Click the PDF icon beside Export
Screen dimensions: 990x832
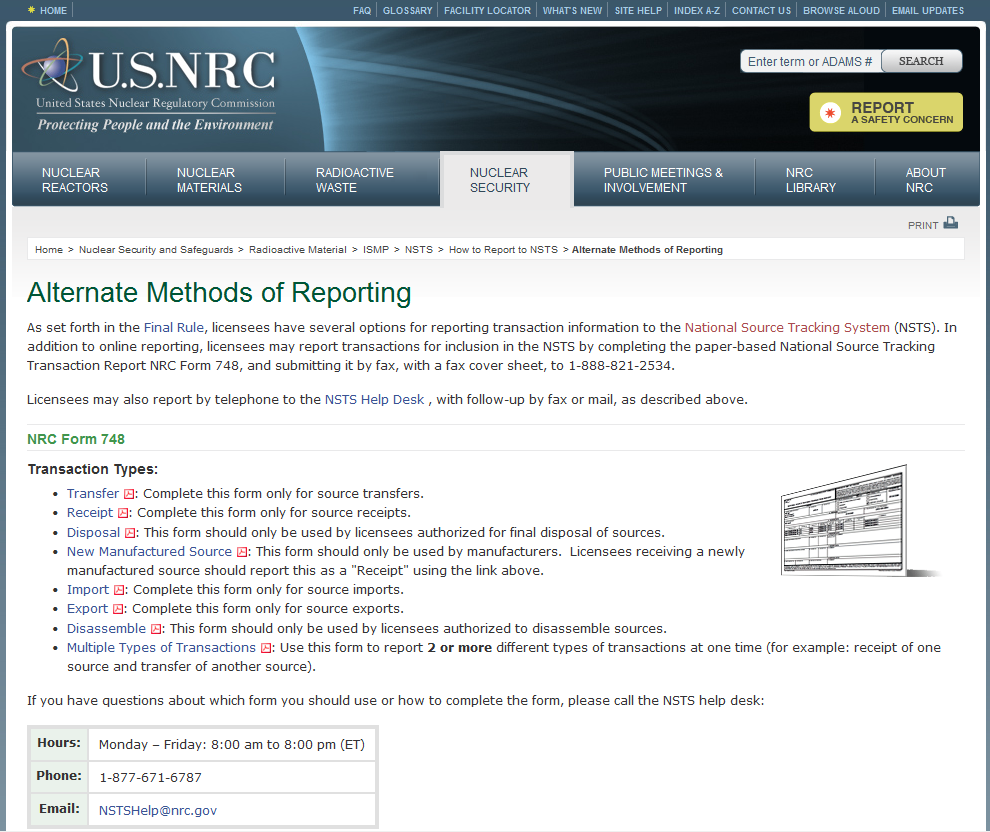pyautogui.click(x=118, y=609)
